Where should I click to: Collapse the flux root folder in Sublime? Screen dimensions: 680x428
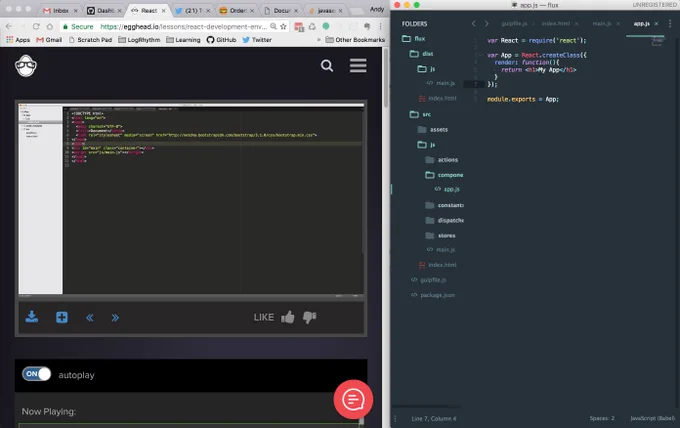click(x=414, y=39)
